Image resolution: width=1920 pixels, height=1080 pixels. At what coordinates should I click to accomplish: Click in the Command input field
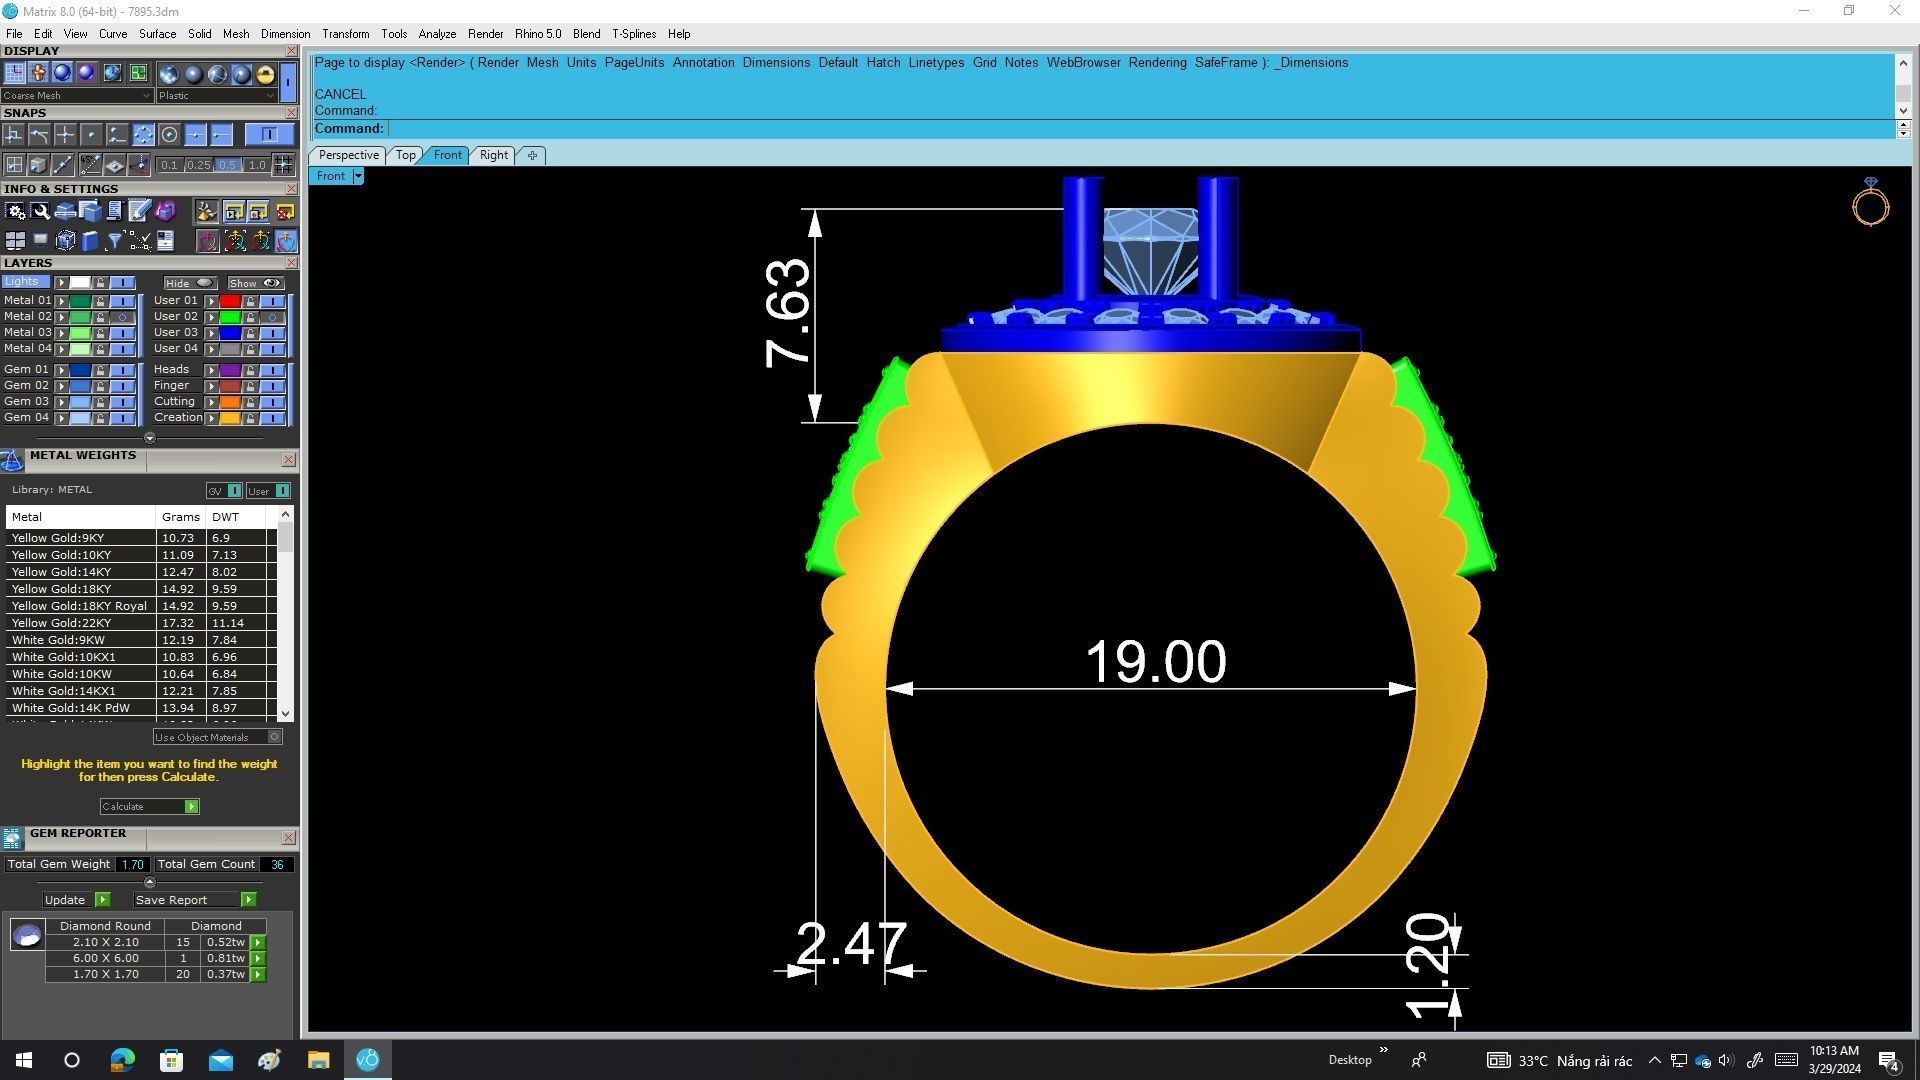click(x=1140, y=128)
